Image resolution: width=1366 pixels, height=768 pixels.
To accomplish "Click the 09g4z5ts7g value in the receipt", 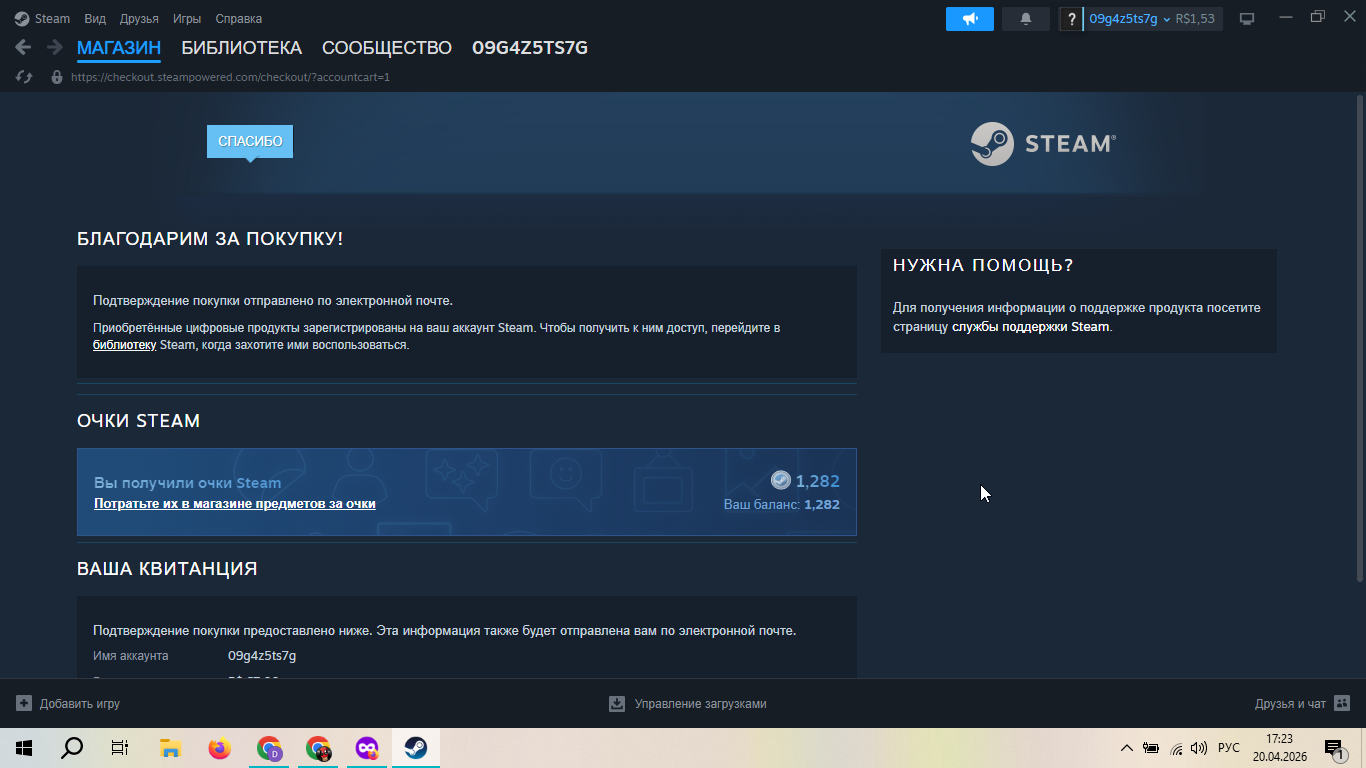I will click(262, 656).
